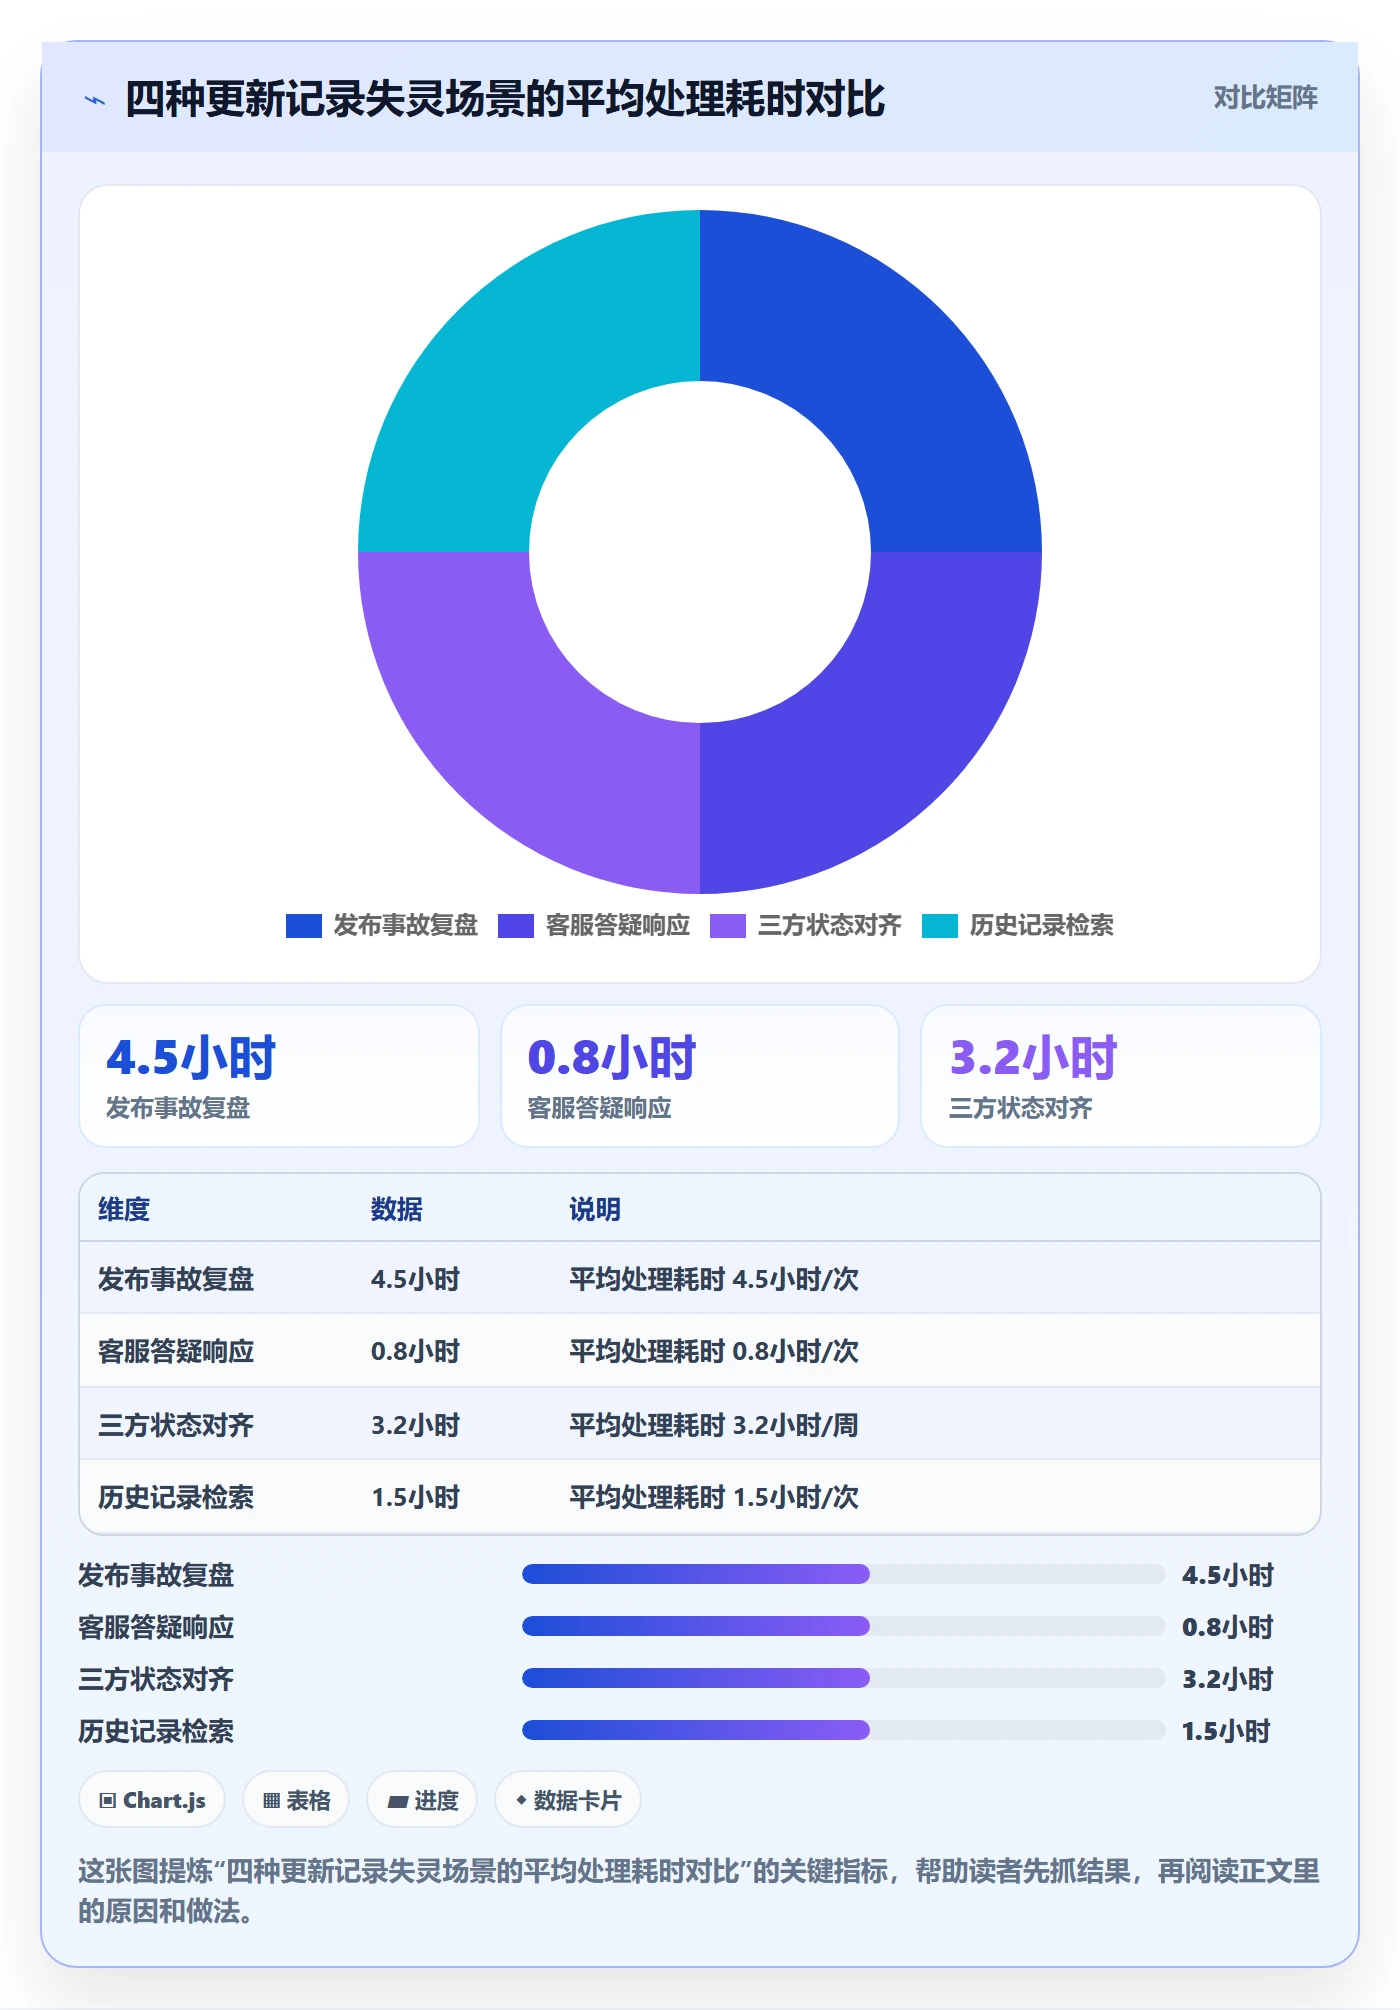Click the diamond icon on the 数据卡片 tag
This screenshot has width=1400, height=2010.
521,1800
